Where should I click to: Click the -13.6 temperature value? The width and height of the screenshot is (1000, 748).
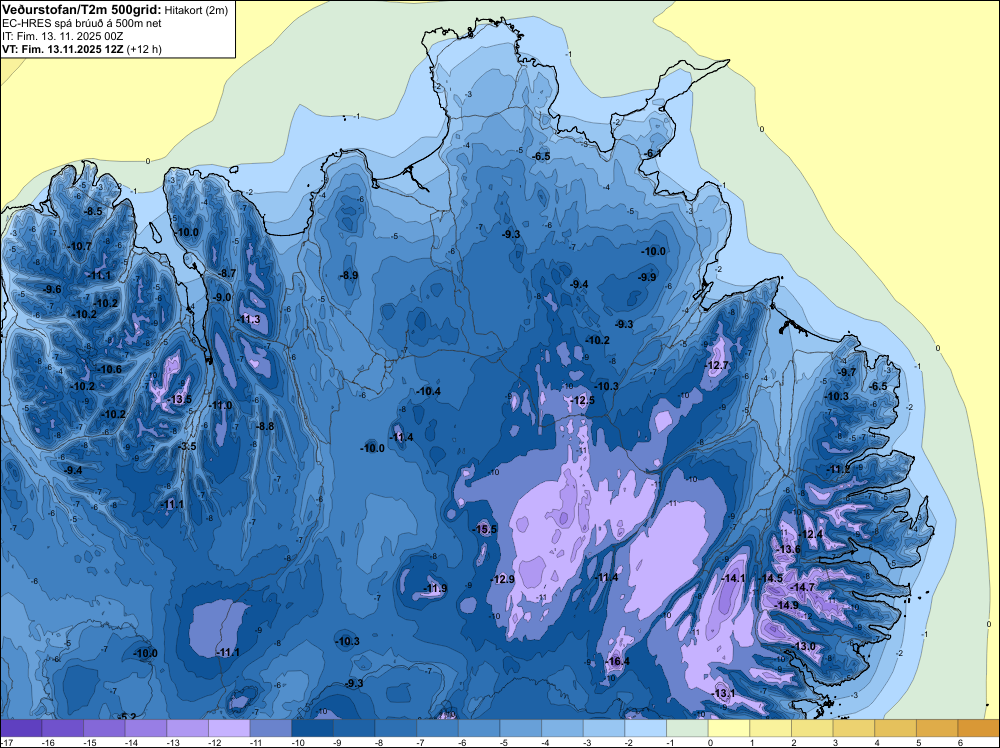(x=788, y=549)
